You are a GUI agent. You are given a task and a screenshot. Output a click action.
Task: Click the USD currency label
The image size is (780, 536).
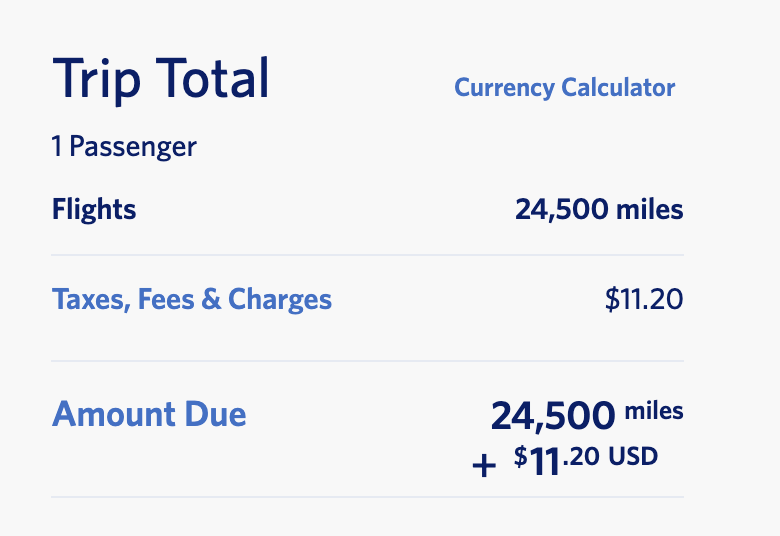[634, 456]
